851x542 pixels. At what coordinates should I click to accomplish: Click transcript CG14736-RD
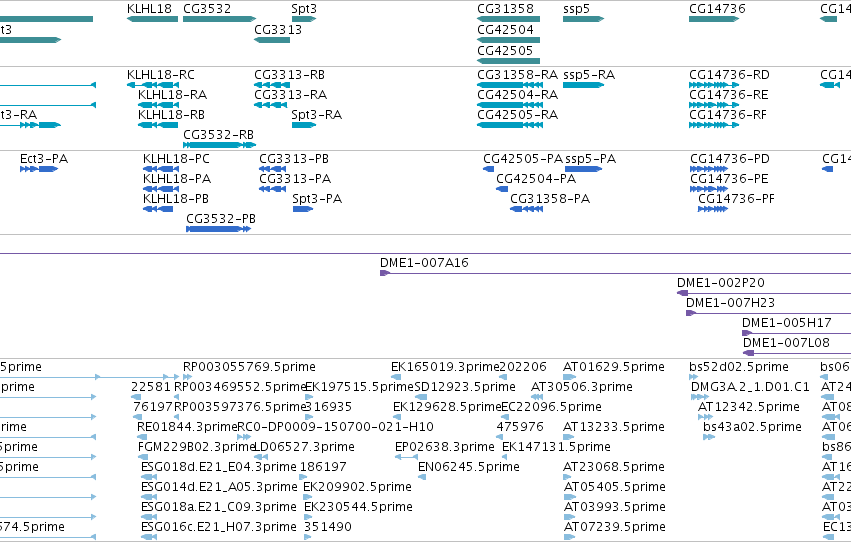pyautogui.click(x=714, y=85)
